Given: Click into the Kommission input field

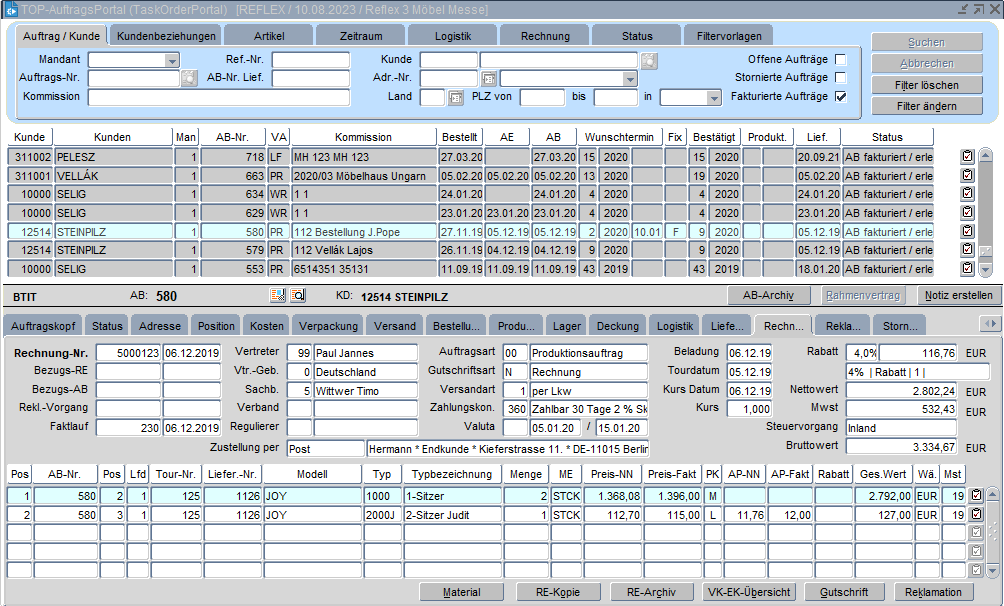Looking at the screenshot, I should click(x=218, y=97).
